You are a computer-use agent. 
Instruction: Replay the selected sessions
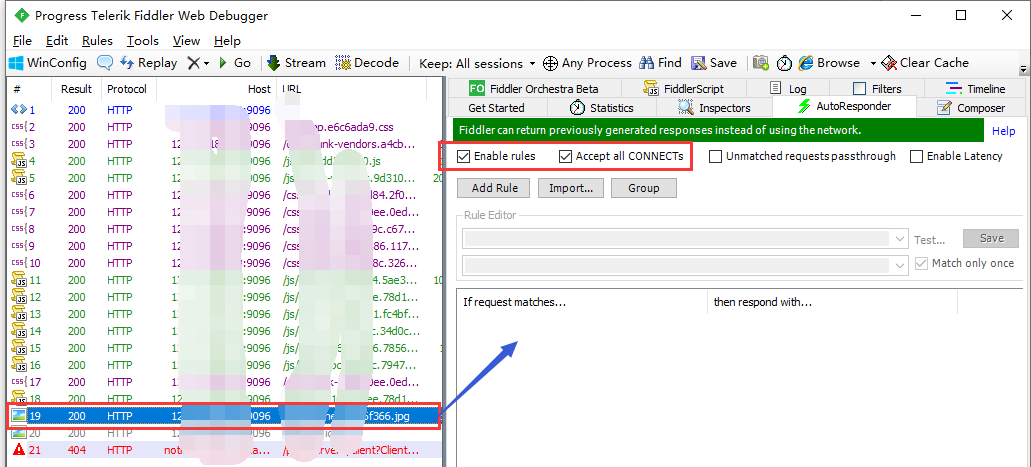point(149,63)
